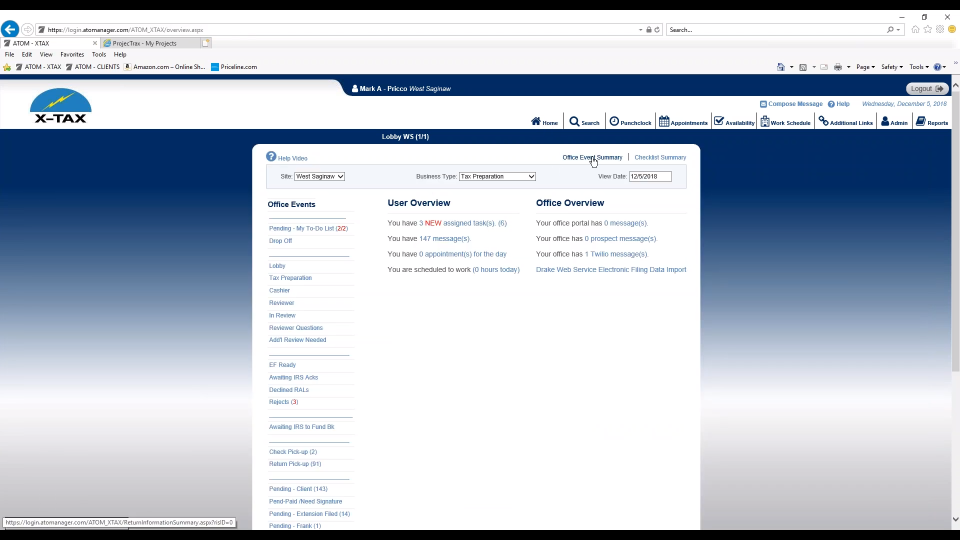Click the page vertical scrollbar

(x=955, y=231)
